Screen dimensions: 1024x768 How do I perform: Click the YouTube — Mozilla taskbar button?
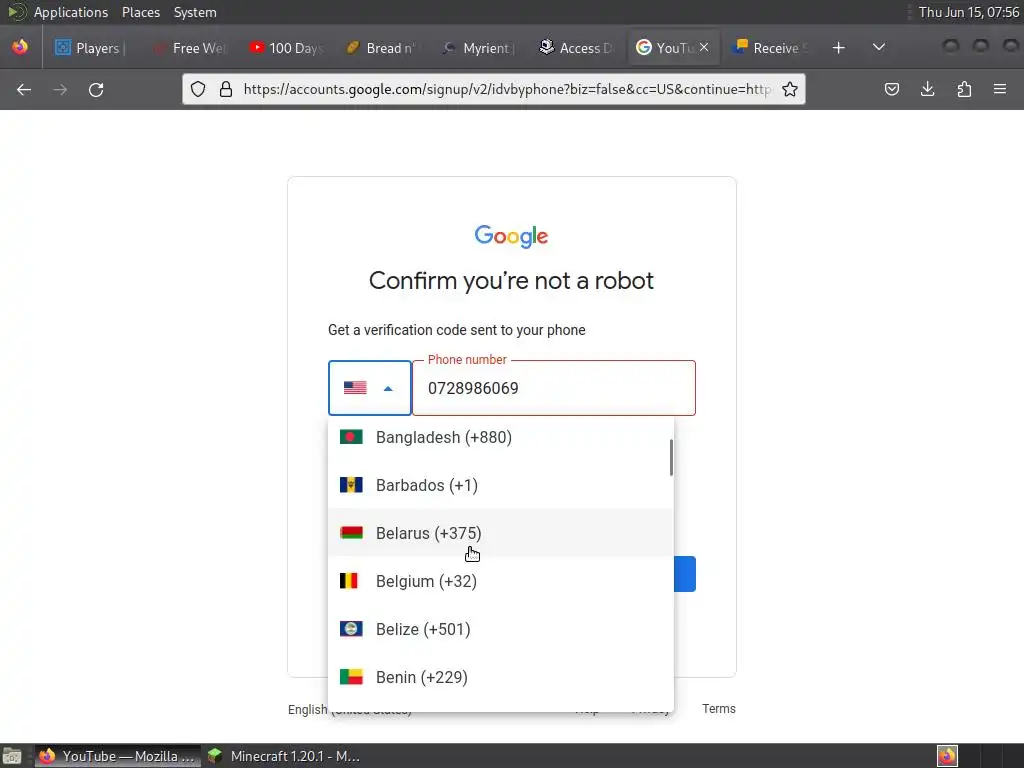[118, 756]
